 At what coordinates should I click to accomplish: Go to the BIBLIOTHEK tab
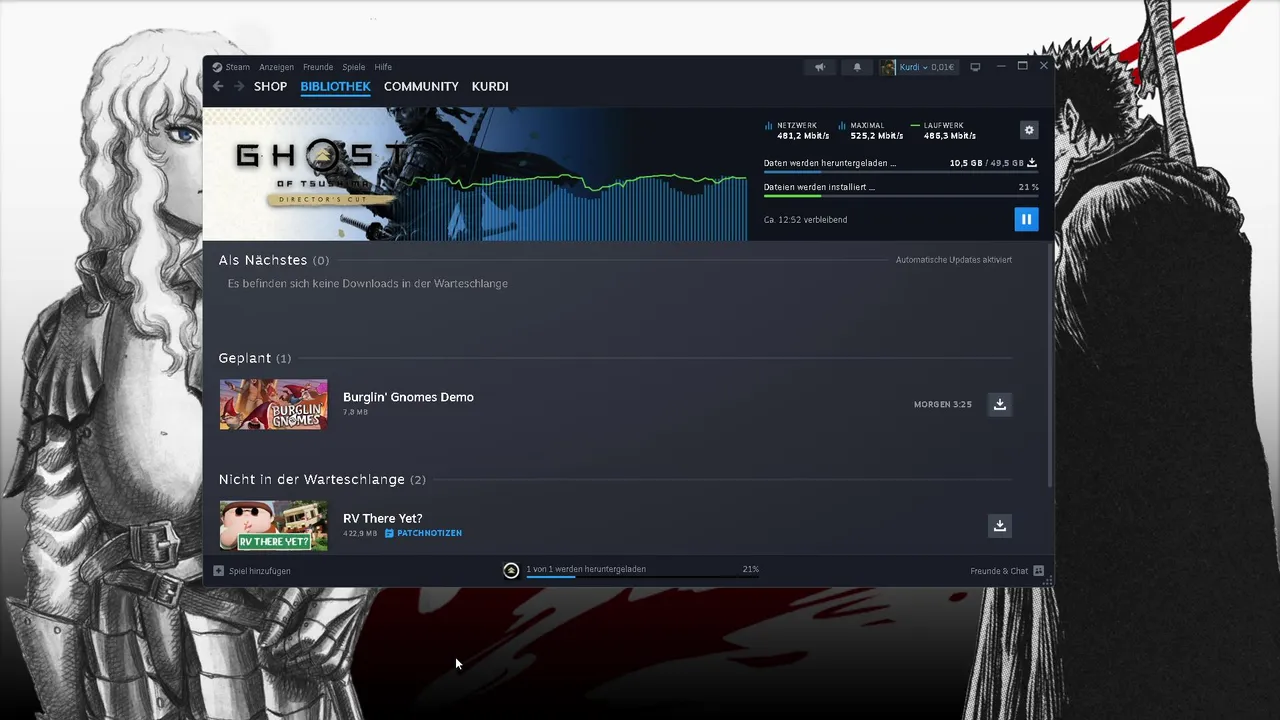click(335, 86)
